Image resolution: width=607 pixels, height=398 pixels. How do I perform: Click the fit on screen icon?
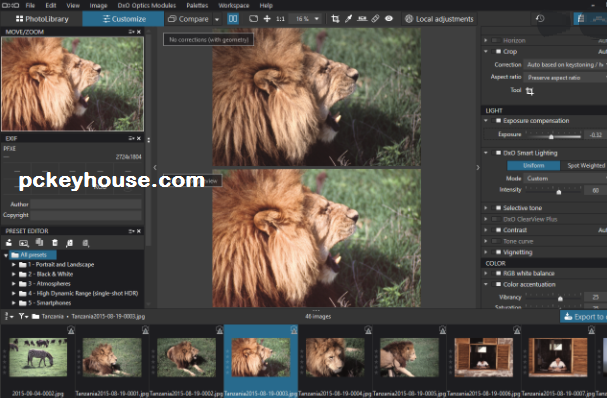click(x=253, y=19)
